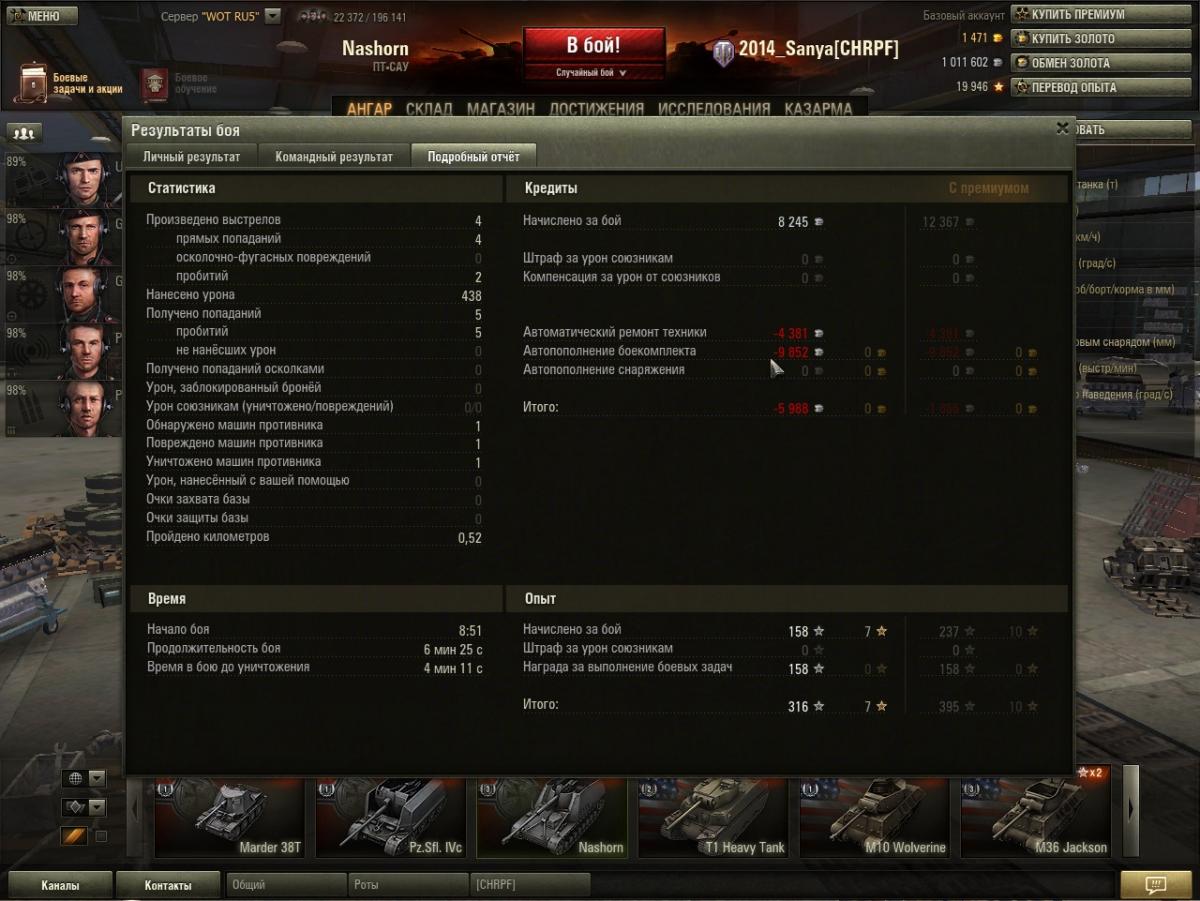Select the gunner crew member portrait
Viewport: 1200px width, 901px height.
click(84, 237)
